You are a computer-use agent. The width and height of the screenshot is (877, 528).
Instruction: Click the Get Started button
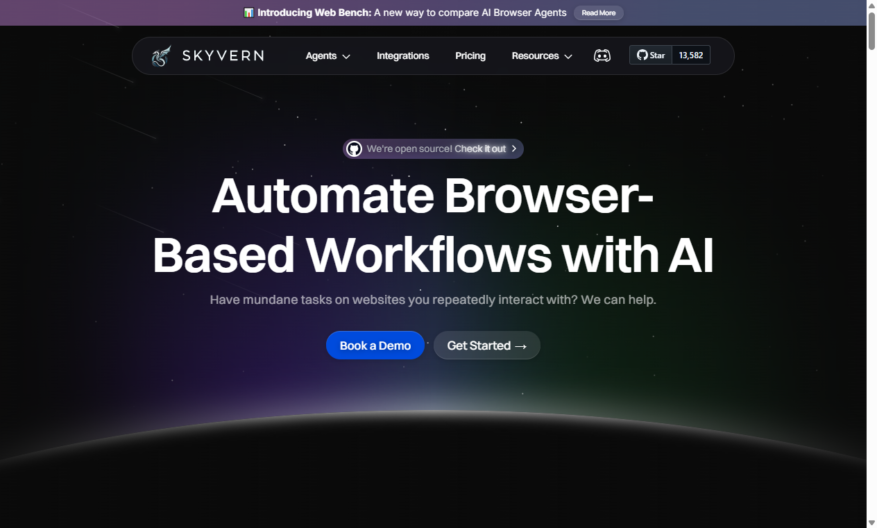487,346
